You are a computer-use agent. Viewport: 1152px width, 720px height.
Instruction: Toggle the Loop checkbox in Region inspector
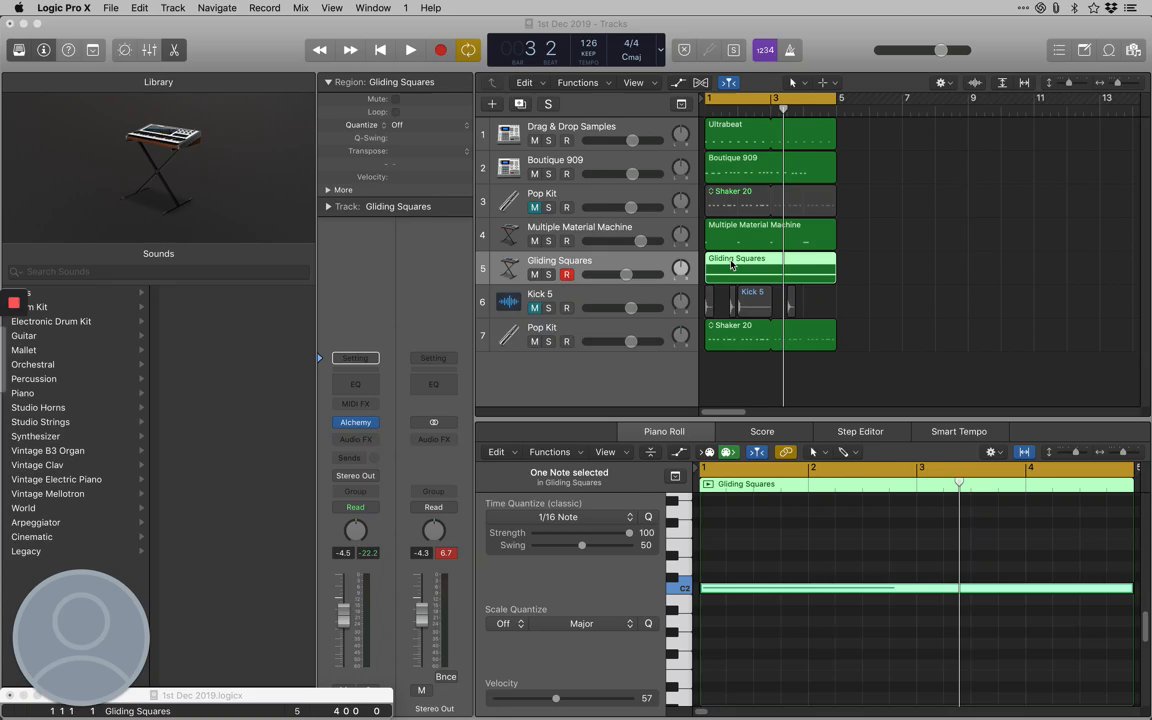click(395, 112)
